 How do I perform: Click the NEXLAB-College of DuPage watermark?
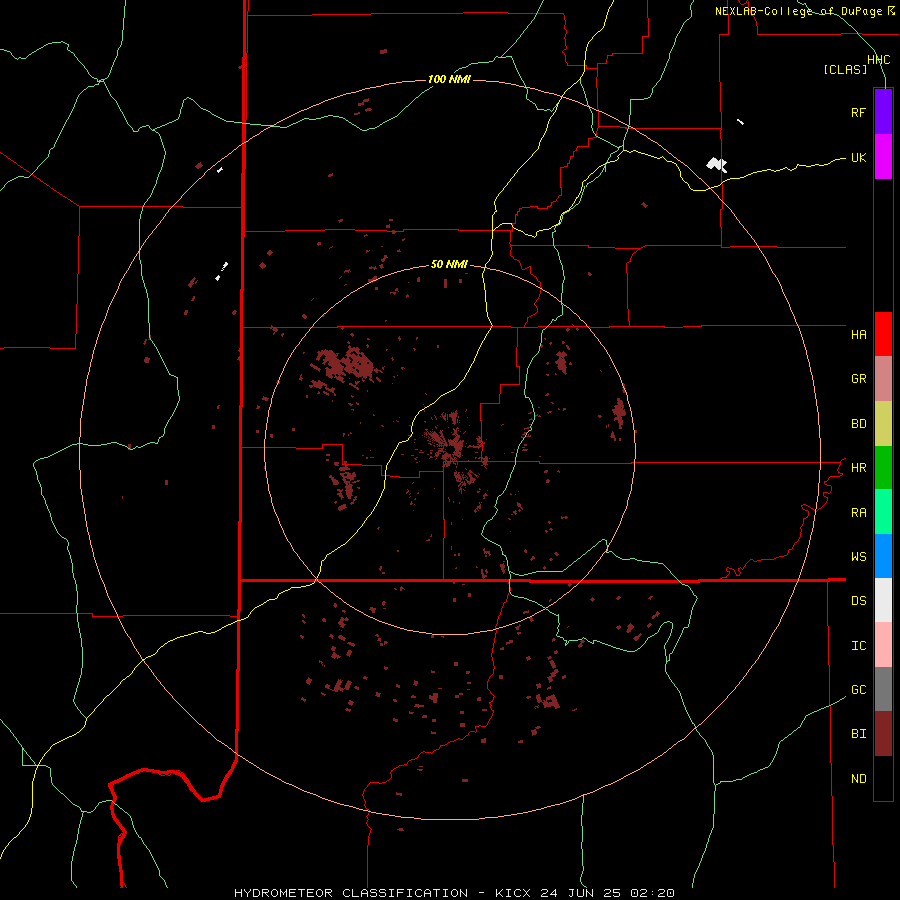(804, 11)
